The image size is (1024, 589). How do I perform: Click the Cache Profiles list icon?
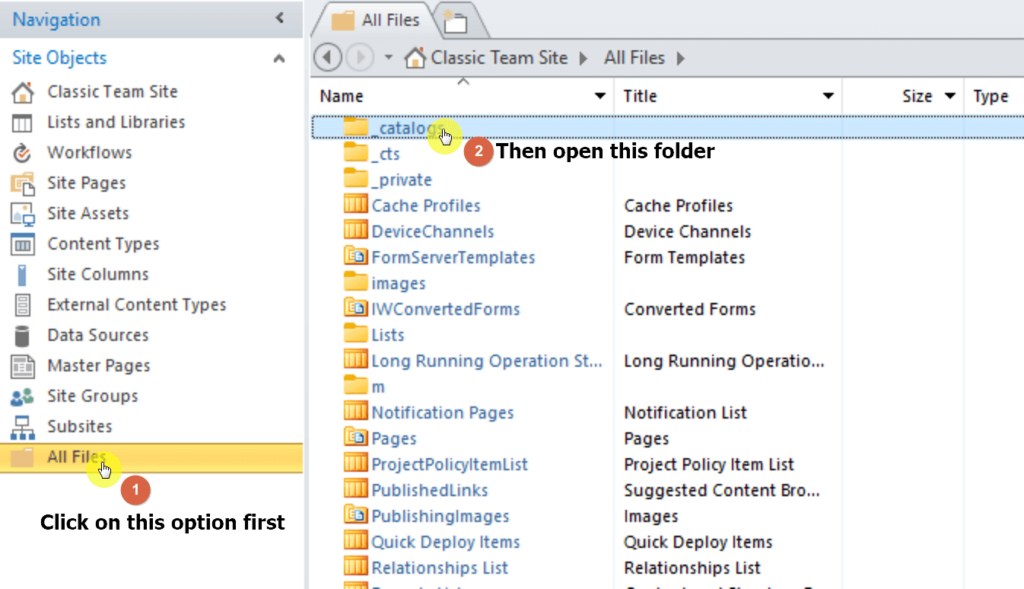tap(356, 204)
